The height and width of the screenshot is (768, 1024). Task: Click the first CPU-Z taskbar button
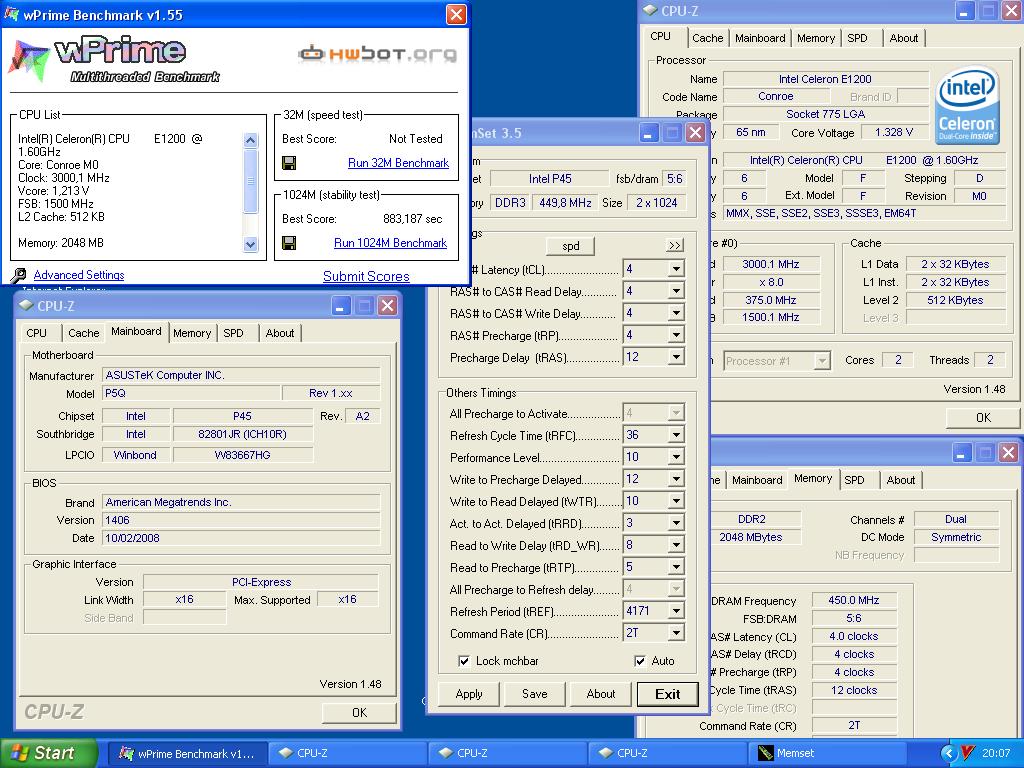tap(348, 753)
